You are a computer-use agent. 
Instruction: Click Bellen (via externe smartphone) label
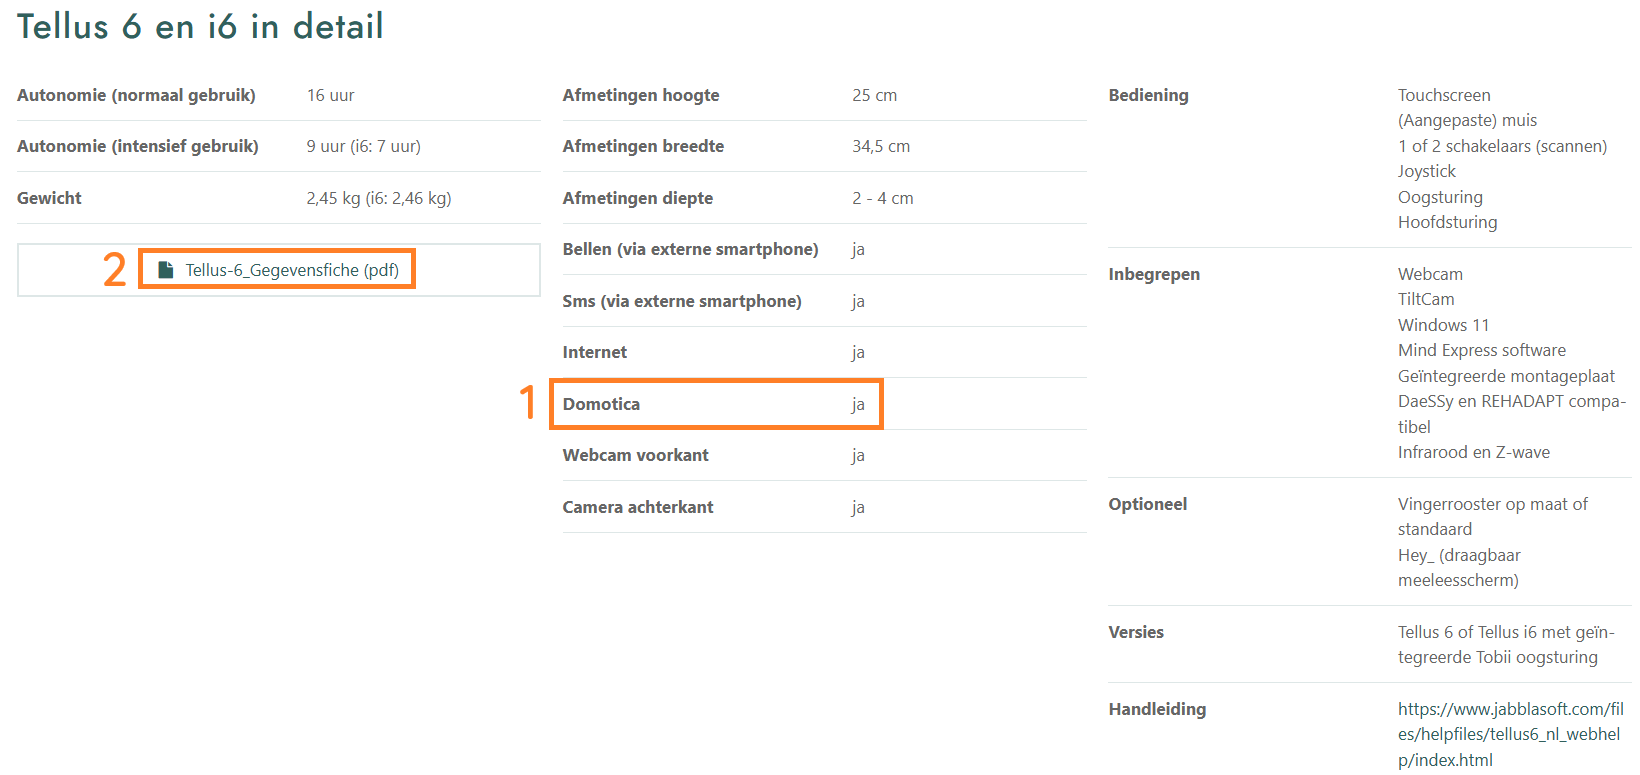coord(690,249)
